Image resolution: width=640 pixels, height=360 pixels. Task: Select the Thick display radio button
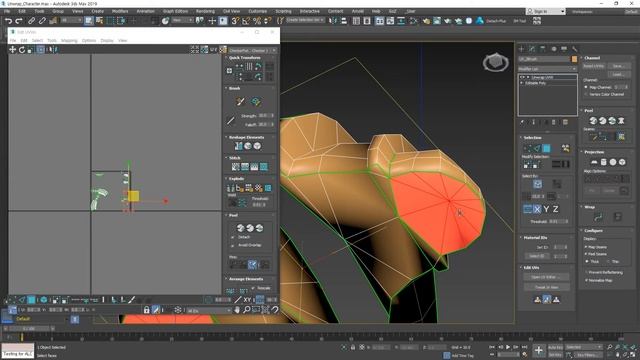coord(587,261)
